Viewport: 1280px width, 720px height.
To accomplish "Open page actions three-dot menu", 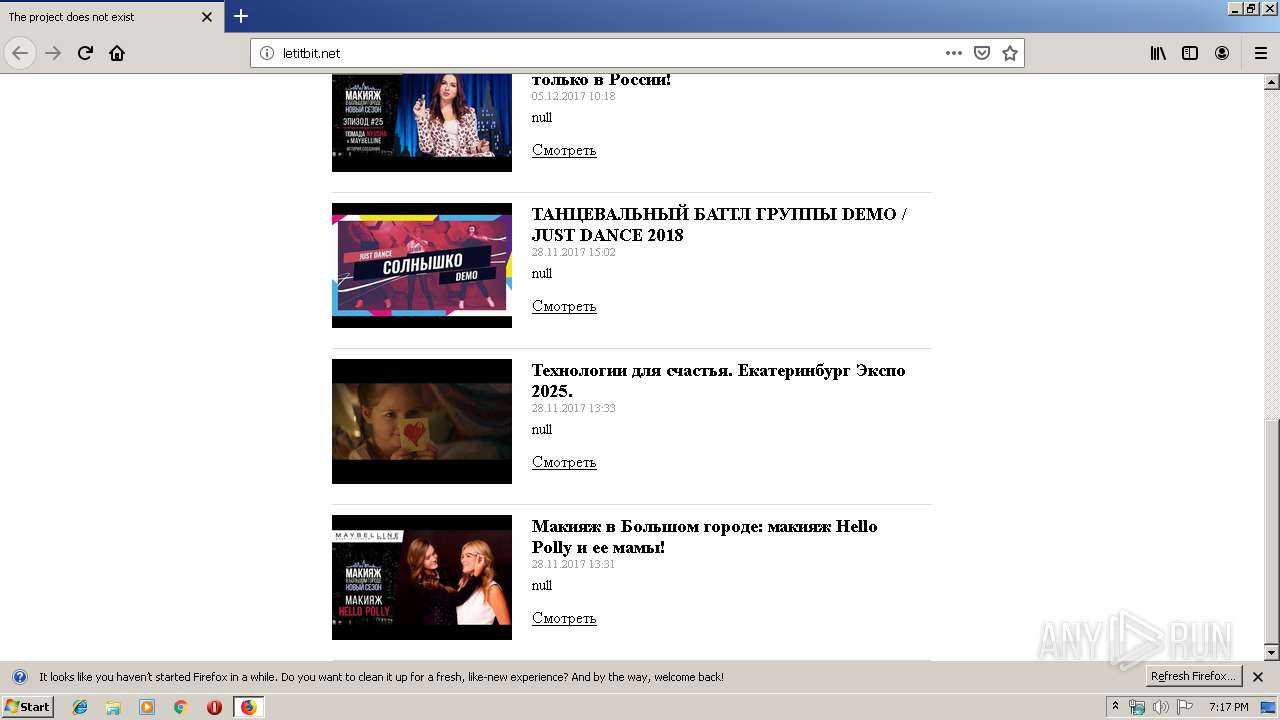I will tap(954, 53).
